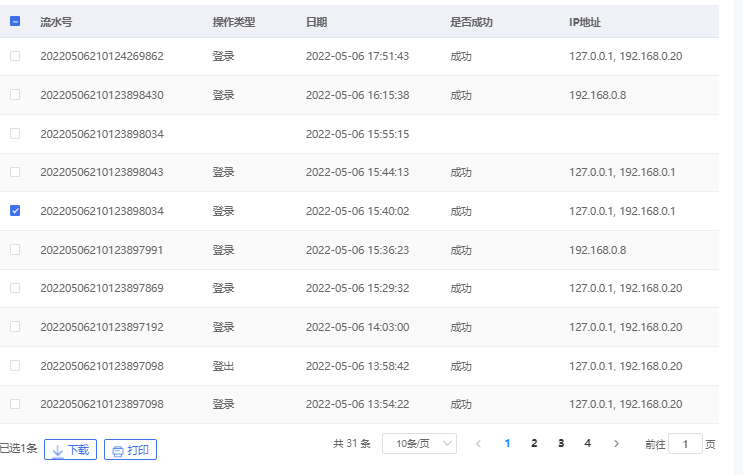Go to page 2
This screenshot has width=743, height=475.
point(534,443)
